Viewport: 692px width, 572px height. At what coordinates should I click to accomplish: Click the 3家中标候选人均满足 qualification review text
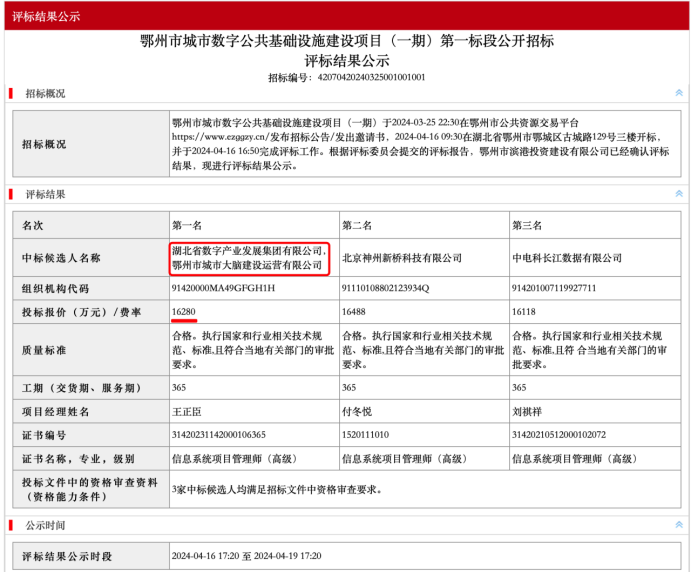[277, 489]
